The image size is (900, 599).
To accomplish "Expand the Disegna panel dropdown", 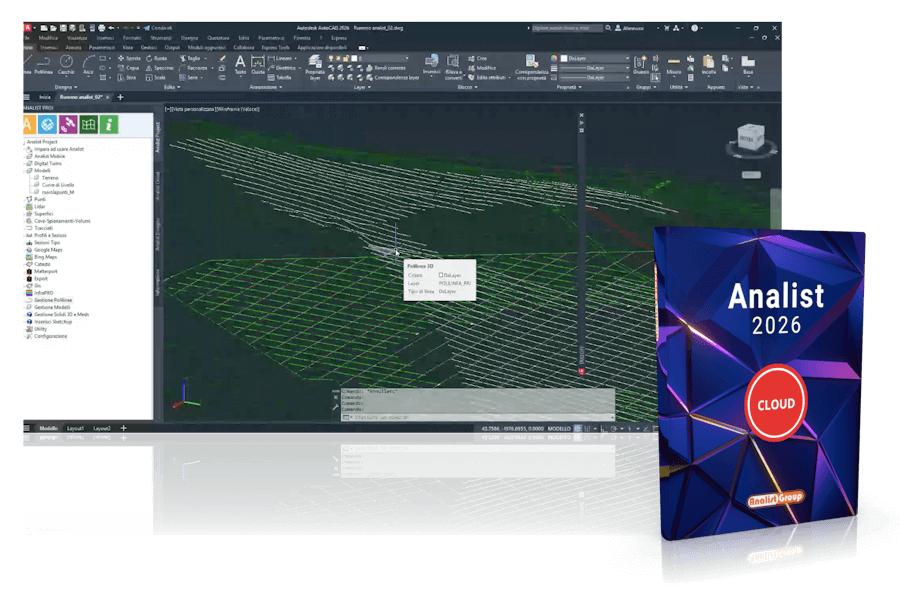I will click(63, 87).
